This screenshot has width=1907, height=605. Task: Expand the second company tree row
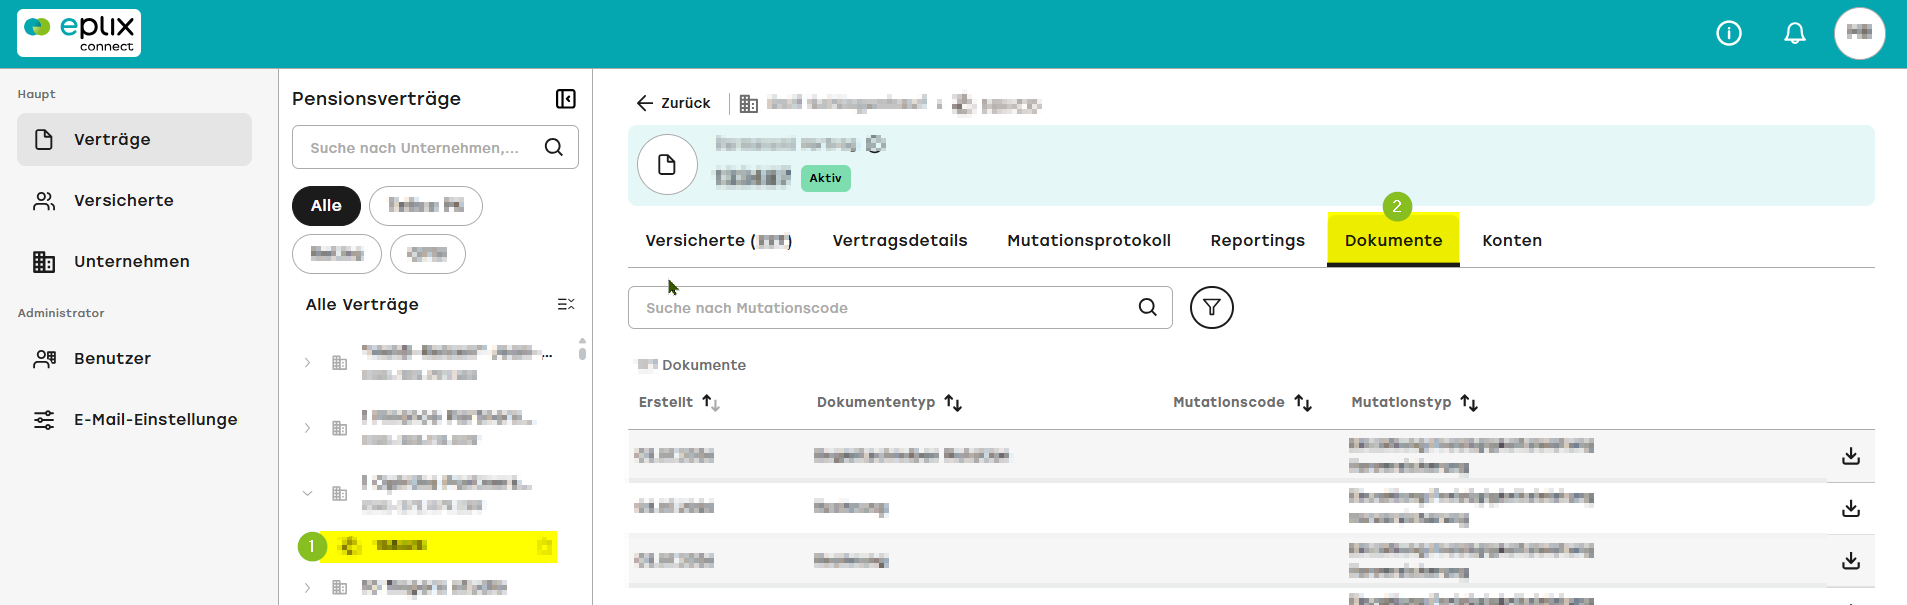308,428
